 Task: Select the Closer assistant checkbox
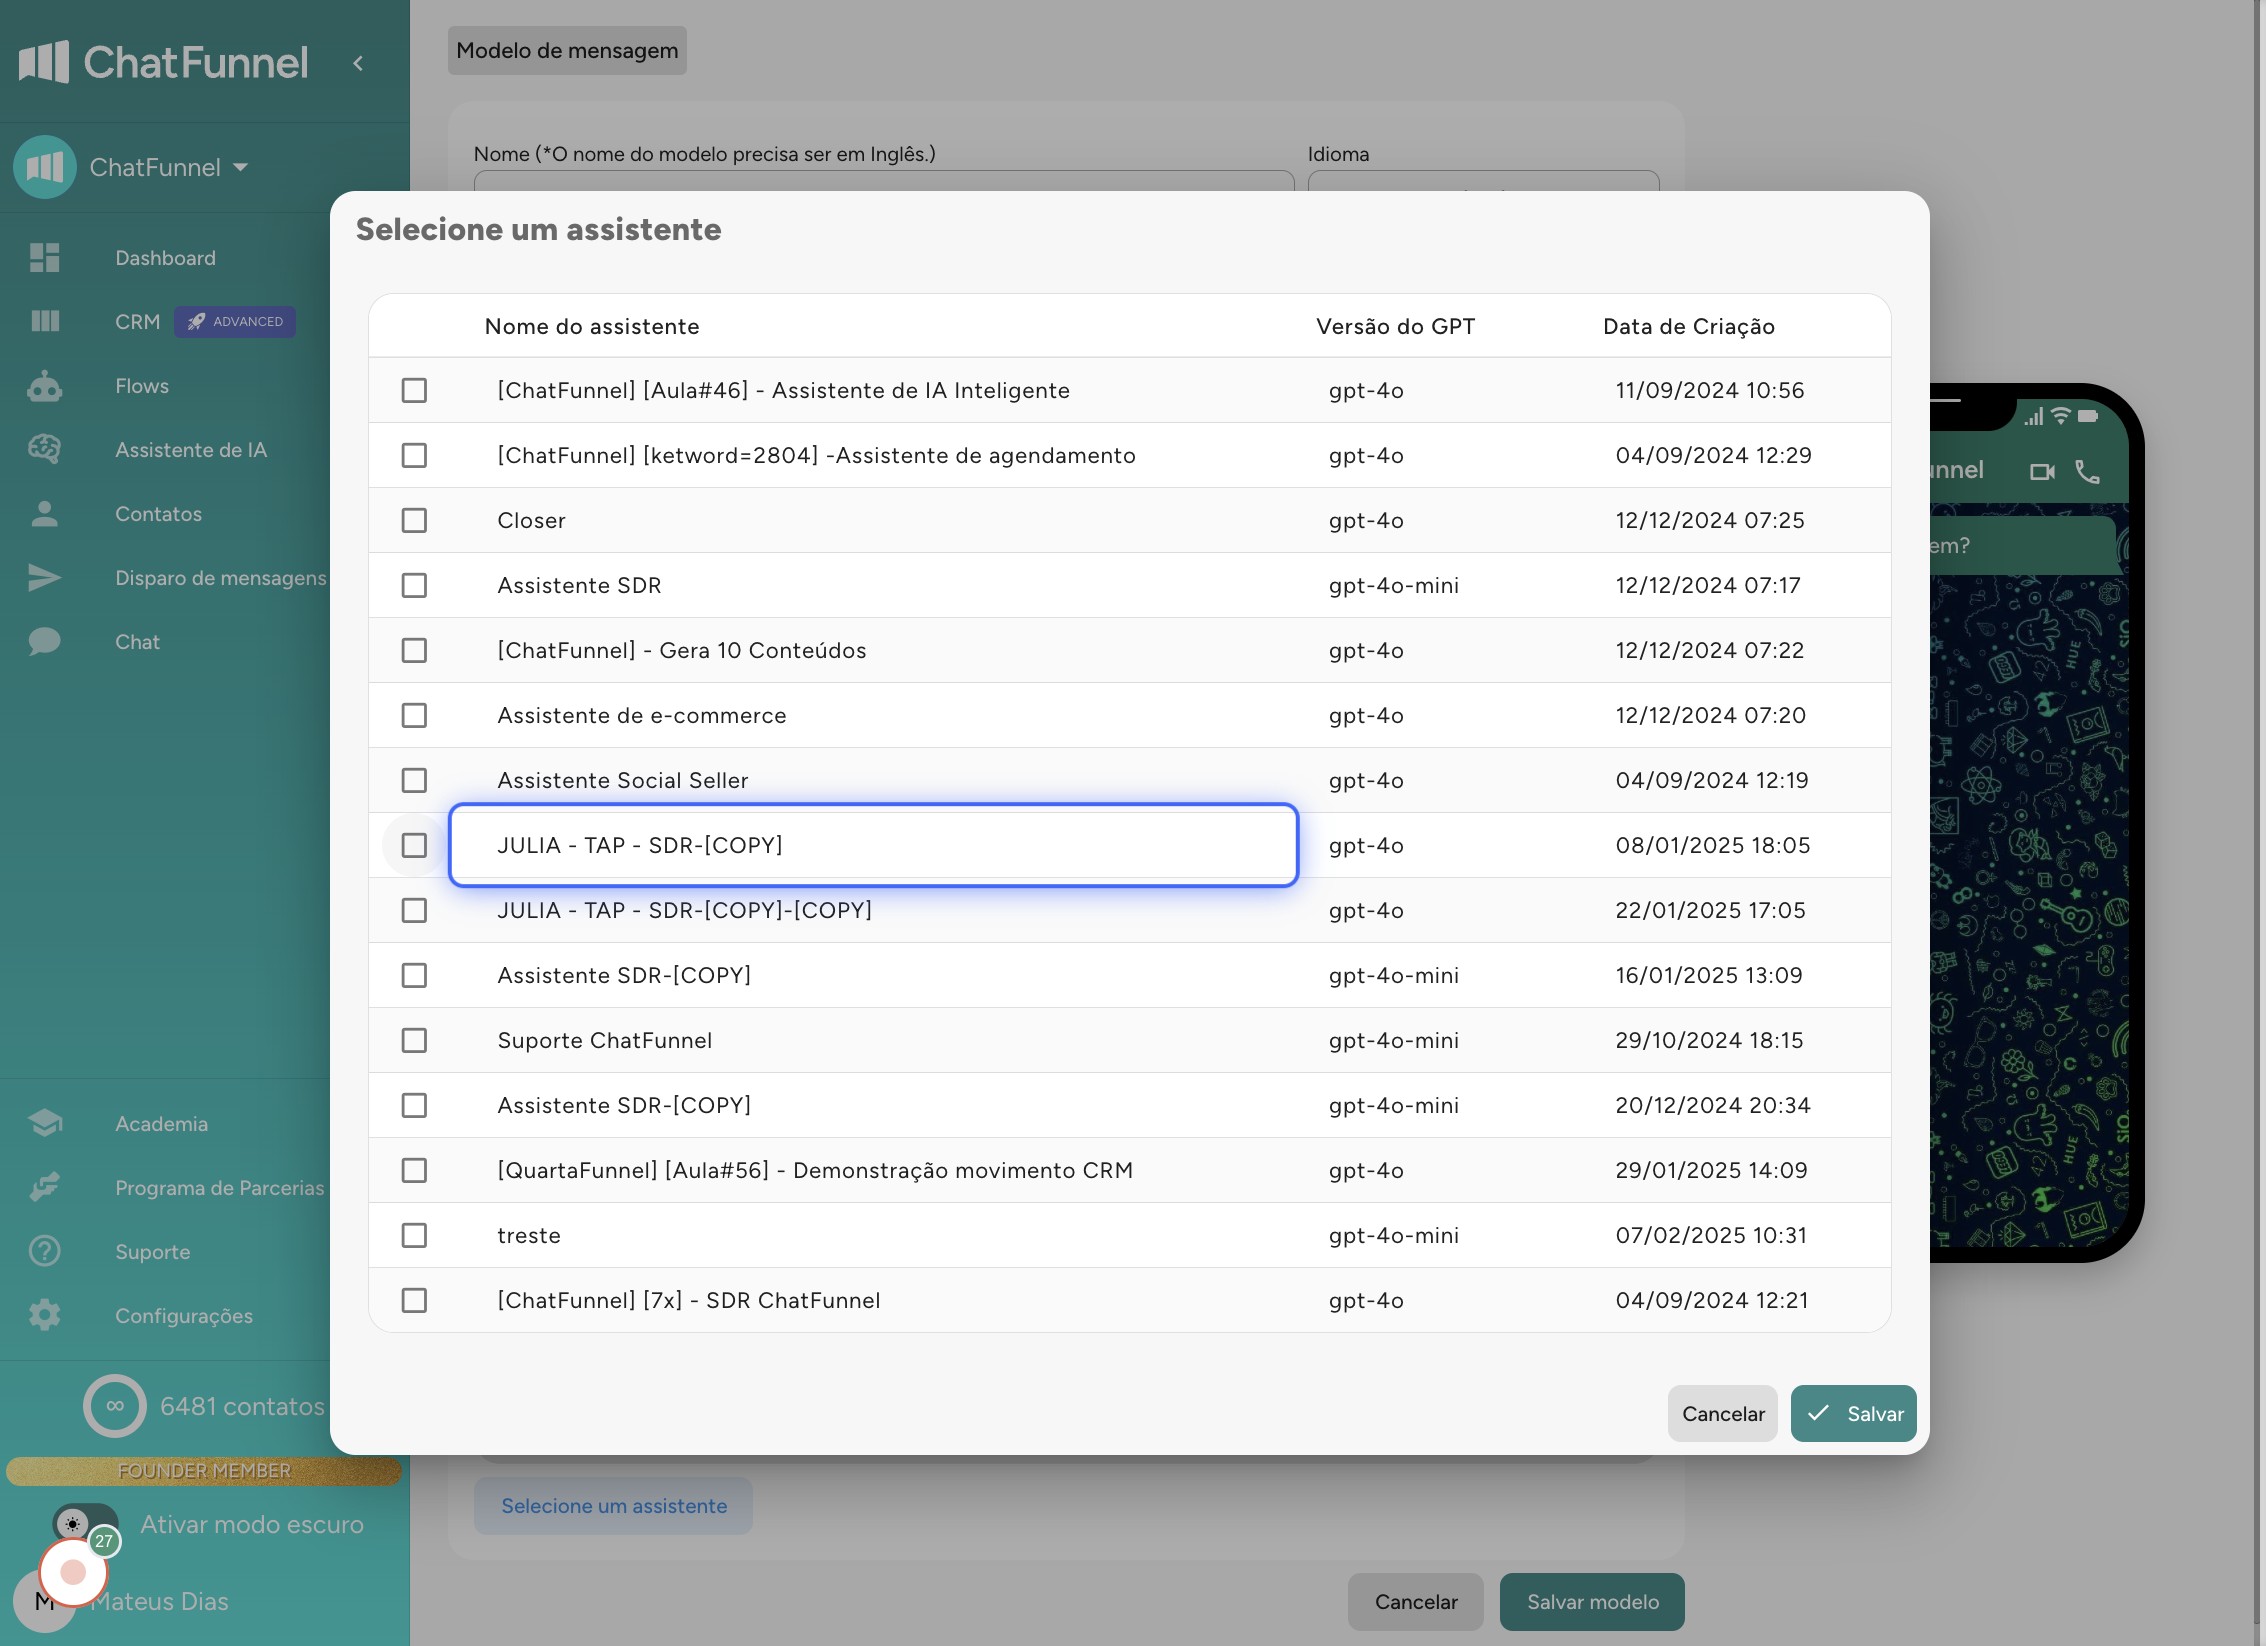tap(414, 520)
